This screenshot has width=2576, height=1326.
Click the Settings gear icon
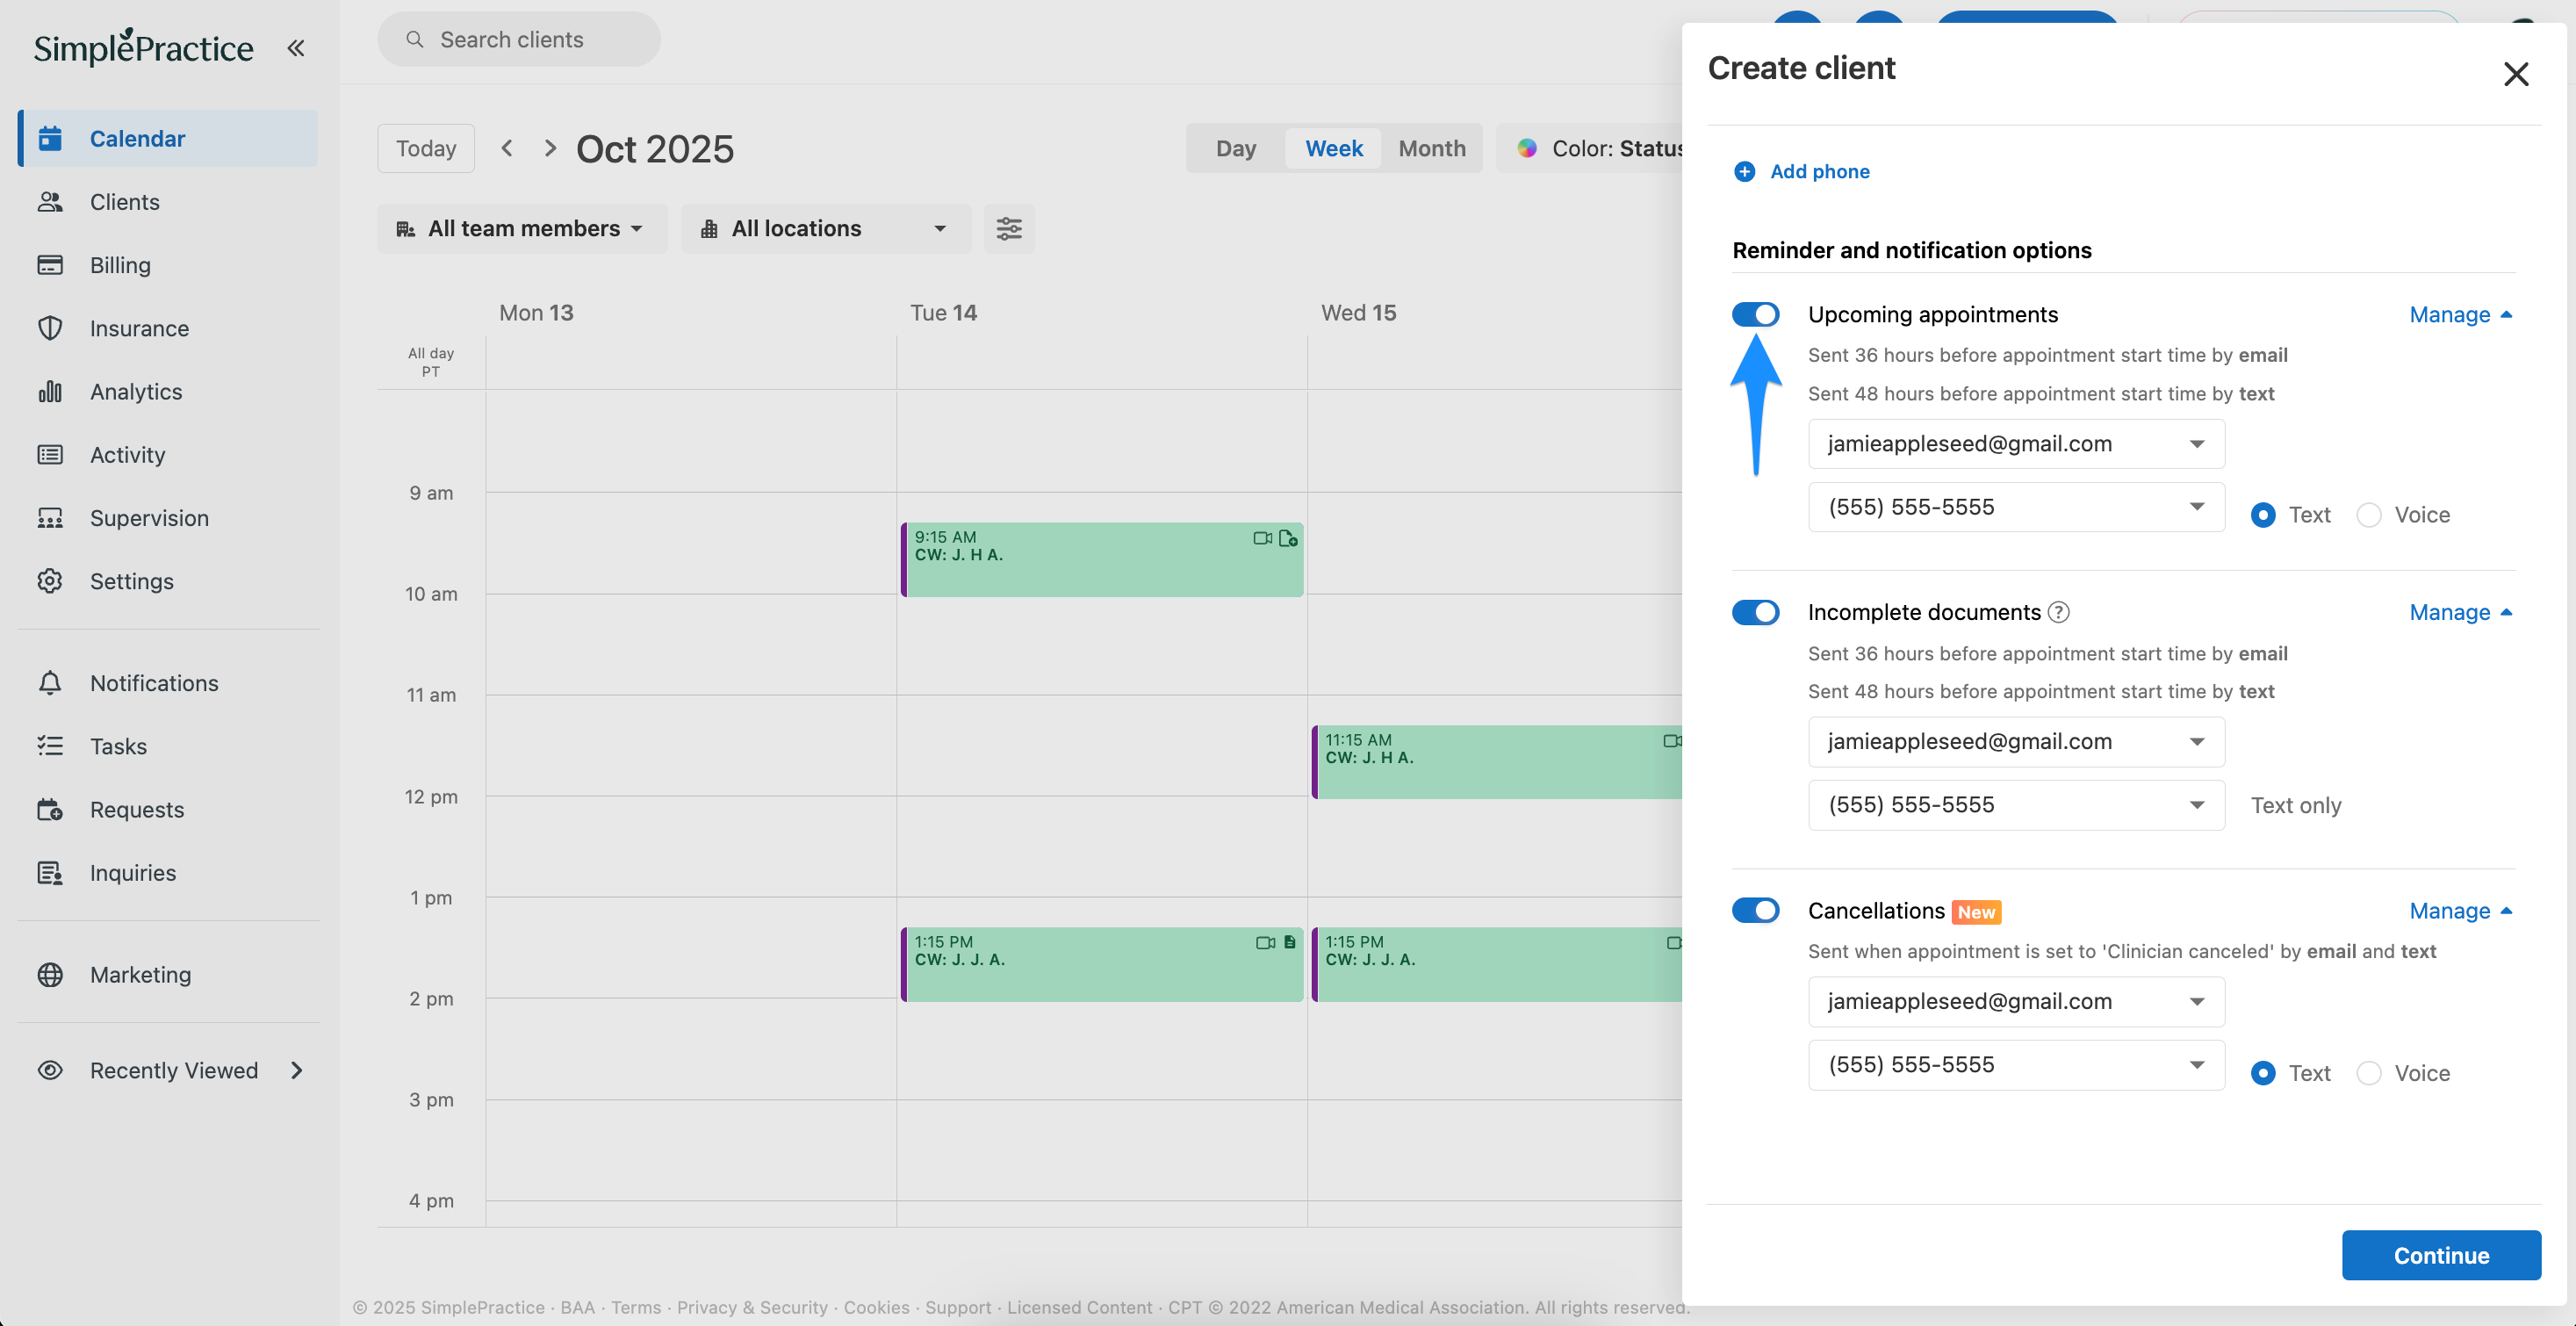[50, 581]
